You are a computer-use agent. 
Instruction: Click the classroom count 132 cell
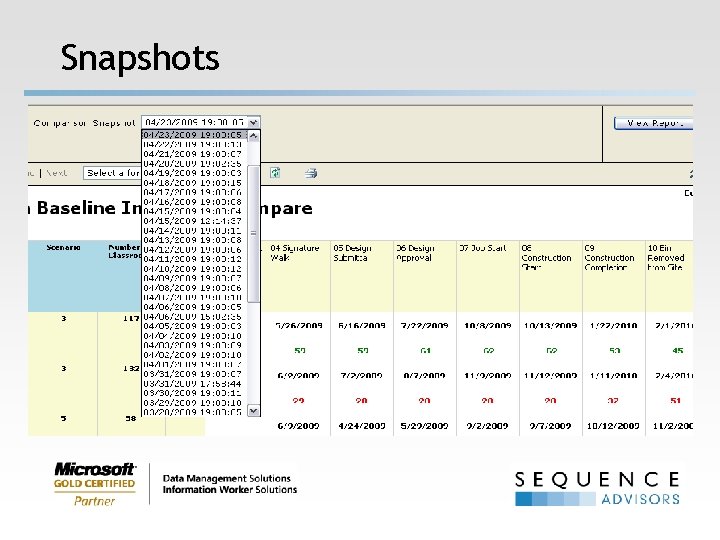[131, 368]
